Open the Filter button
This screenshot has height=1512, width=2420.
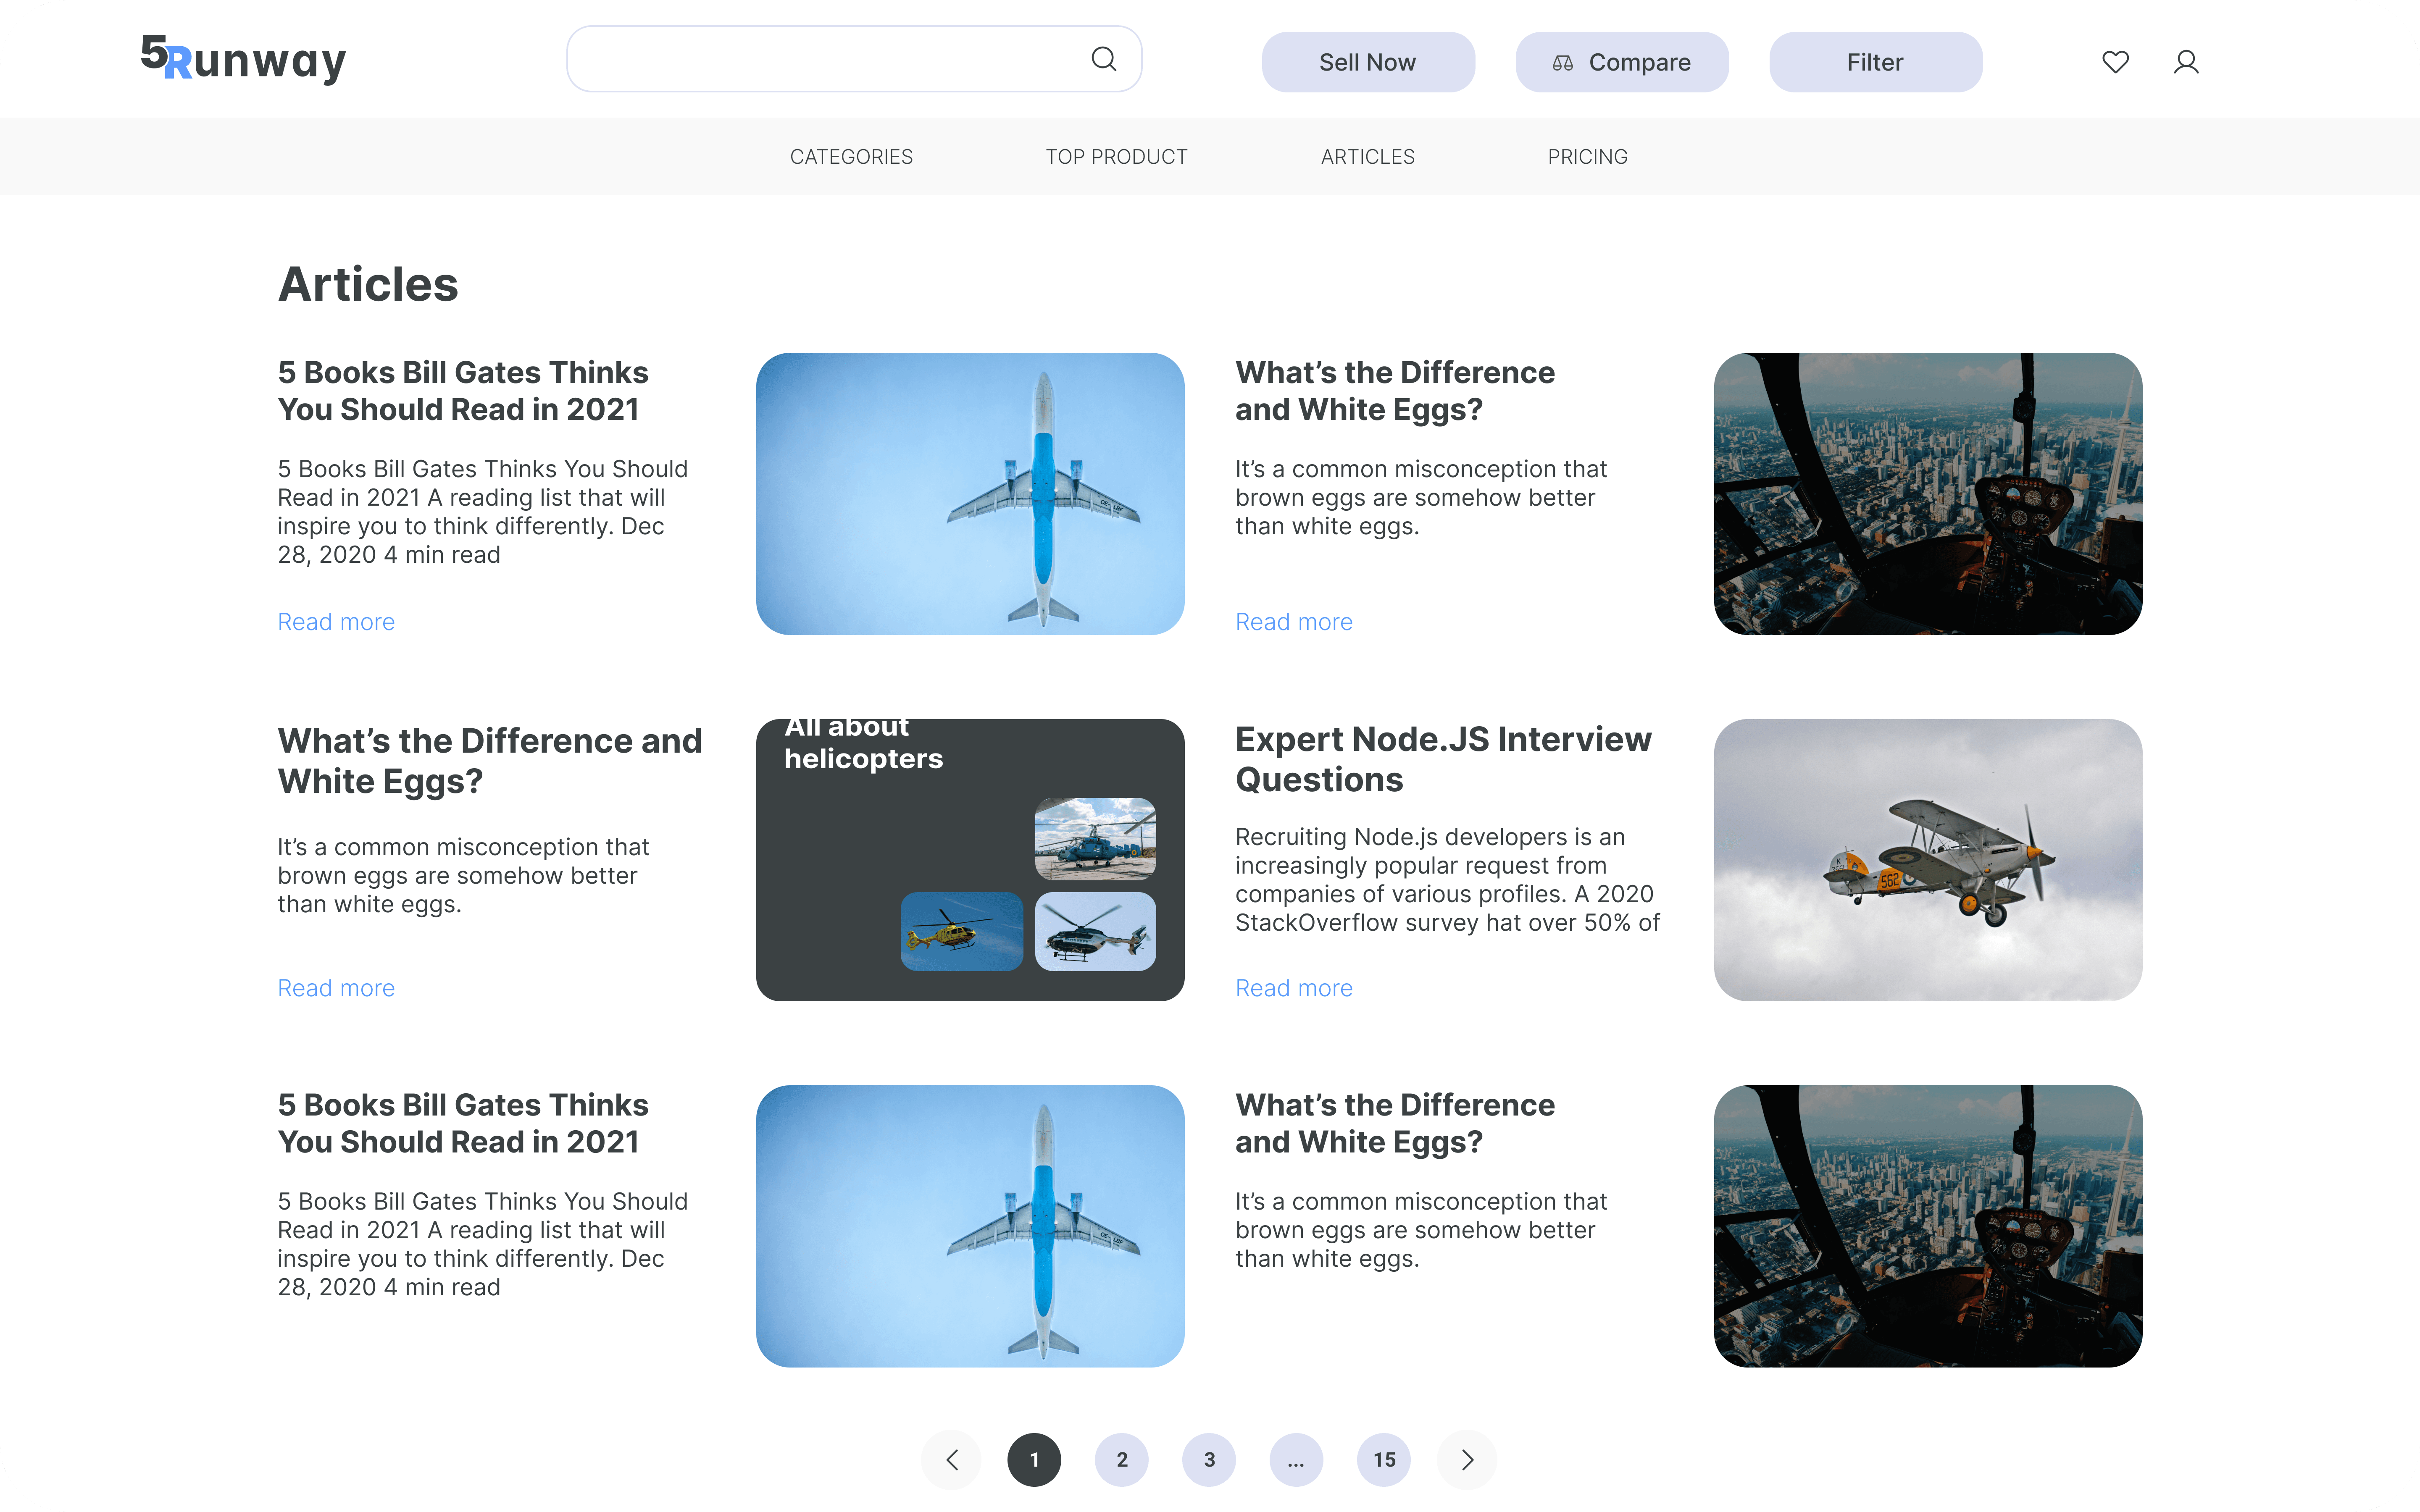click(x=1875, y=62)
